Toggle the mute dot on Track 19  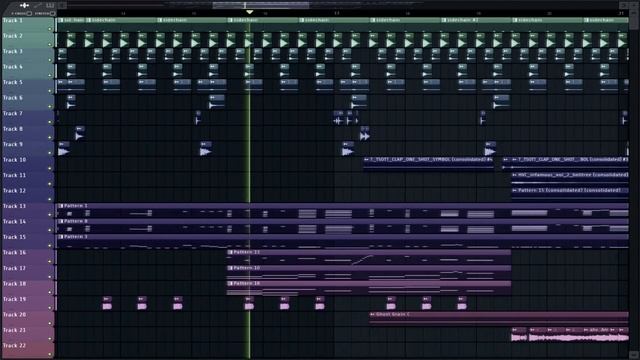coord(50,308)
